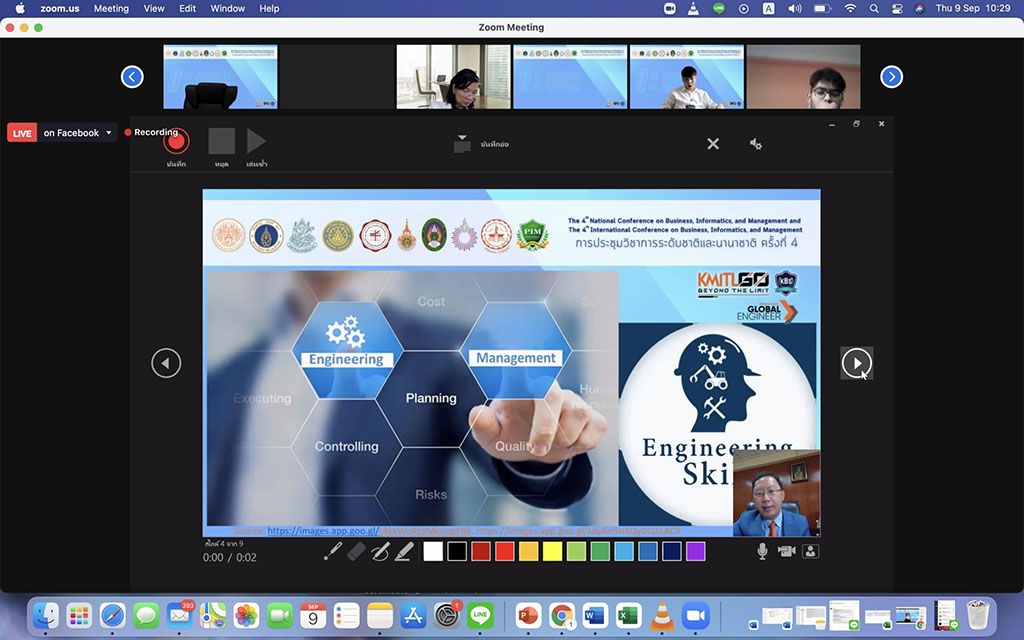Open Mail with 393 badge in Dock
The image size is (1024, 640).
179,615
